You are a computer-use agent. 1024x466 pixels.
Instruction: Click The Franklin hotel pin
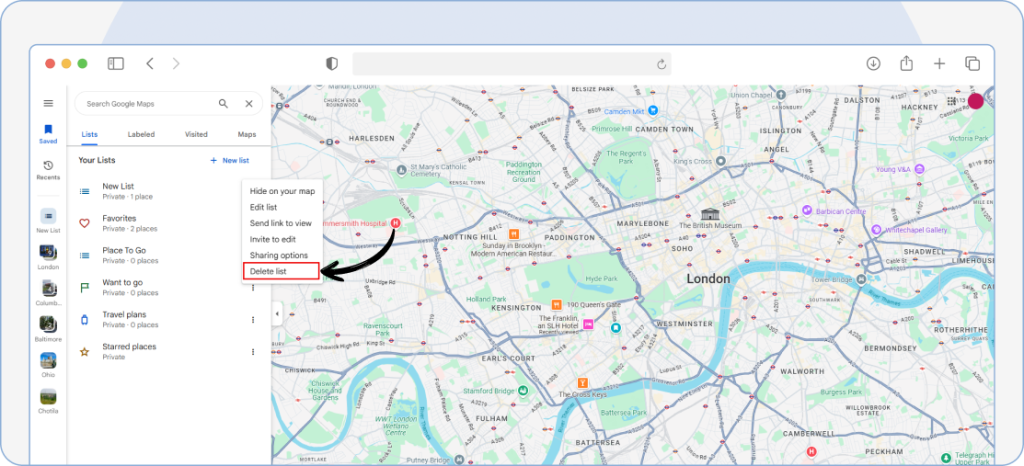(588, 324)
